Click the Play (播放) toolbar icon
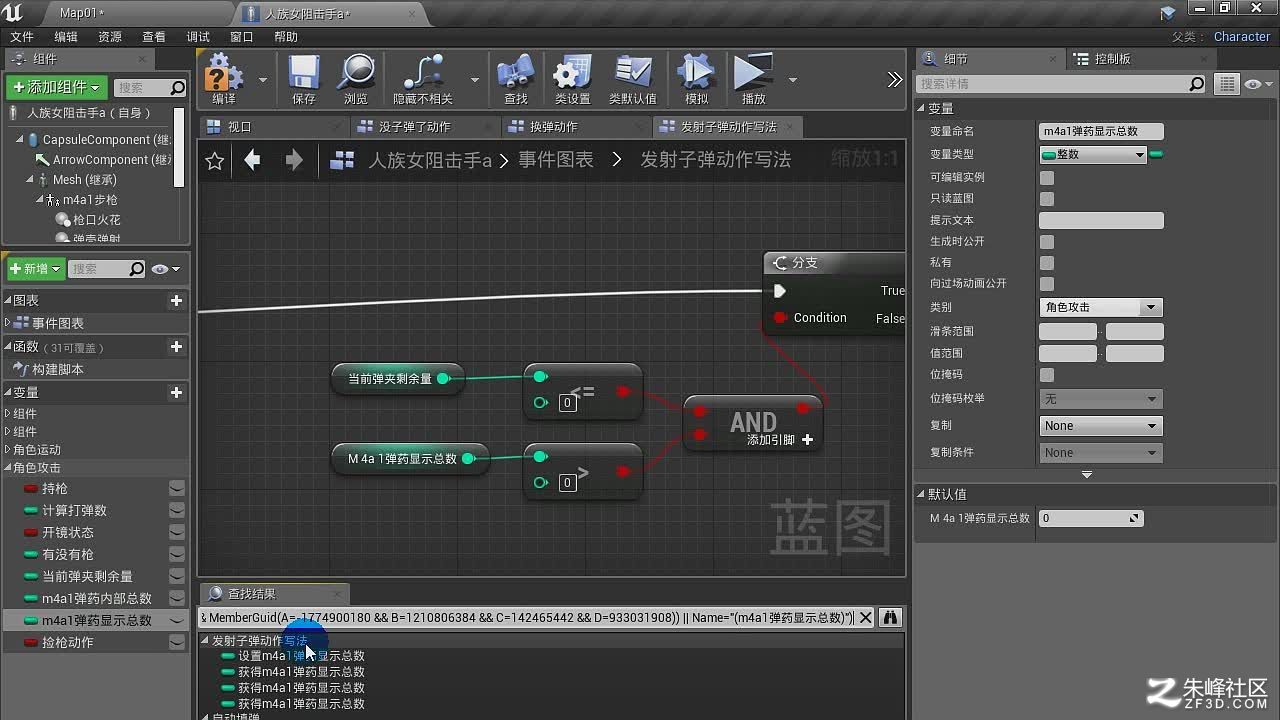1280x720 pixels. tap(753, 79)
